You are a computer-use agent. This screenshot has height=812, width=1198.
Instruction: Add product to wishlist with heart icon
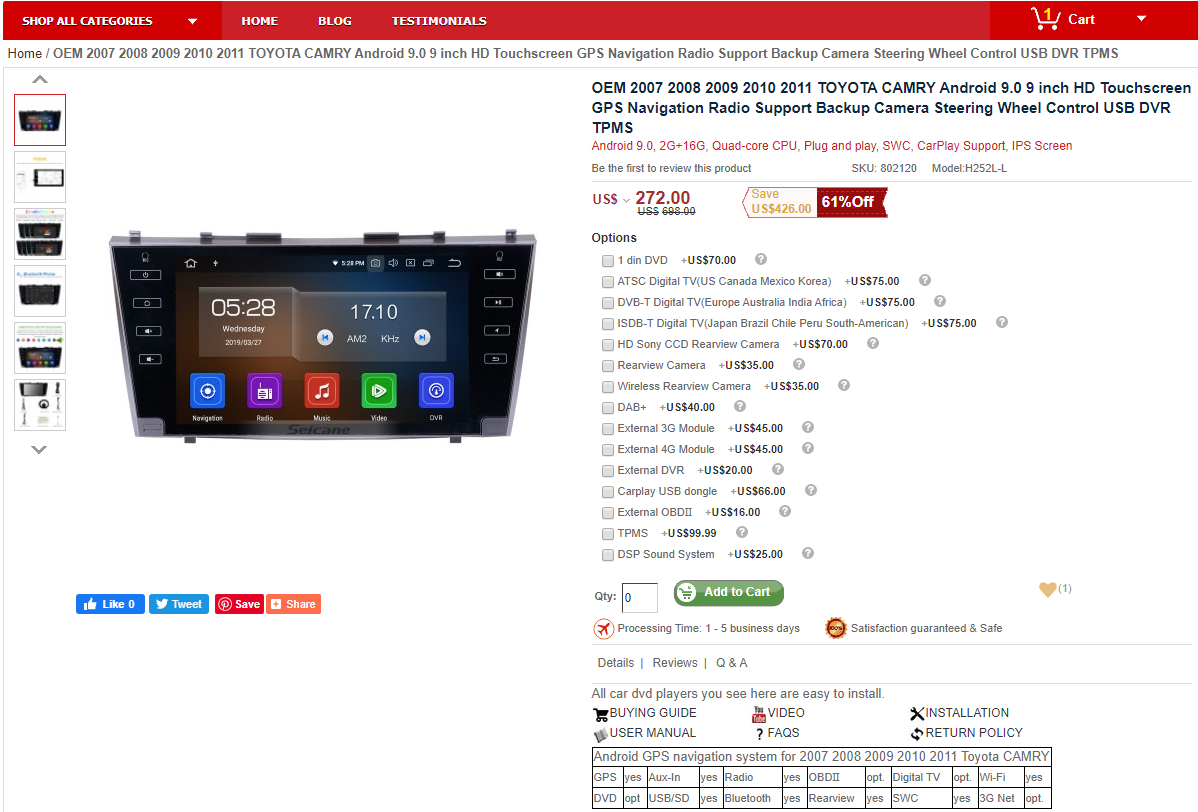click(1047, 589)
